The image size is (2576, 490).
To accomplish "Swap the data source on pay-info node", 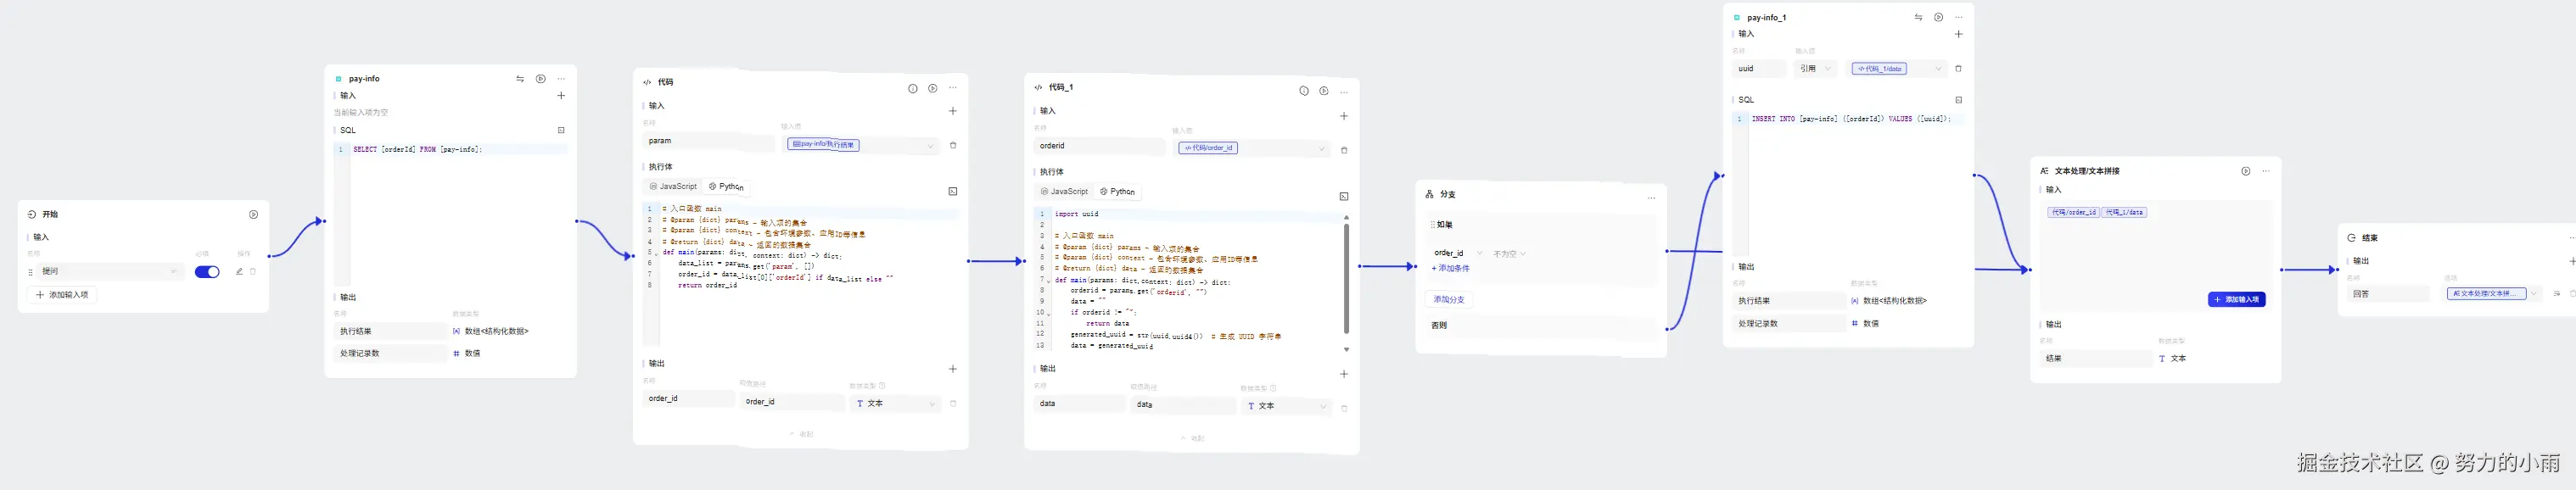I will click(x=520, y=78).
